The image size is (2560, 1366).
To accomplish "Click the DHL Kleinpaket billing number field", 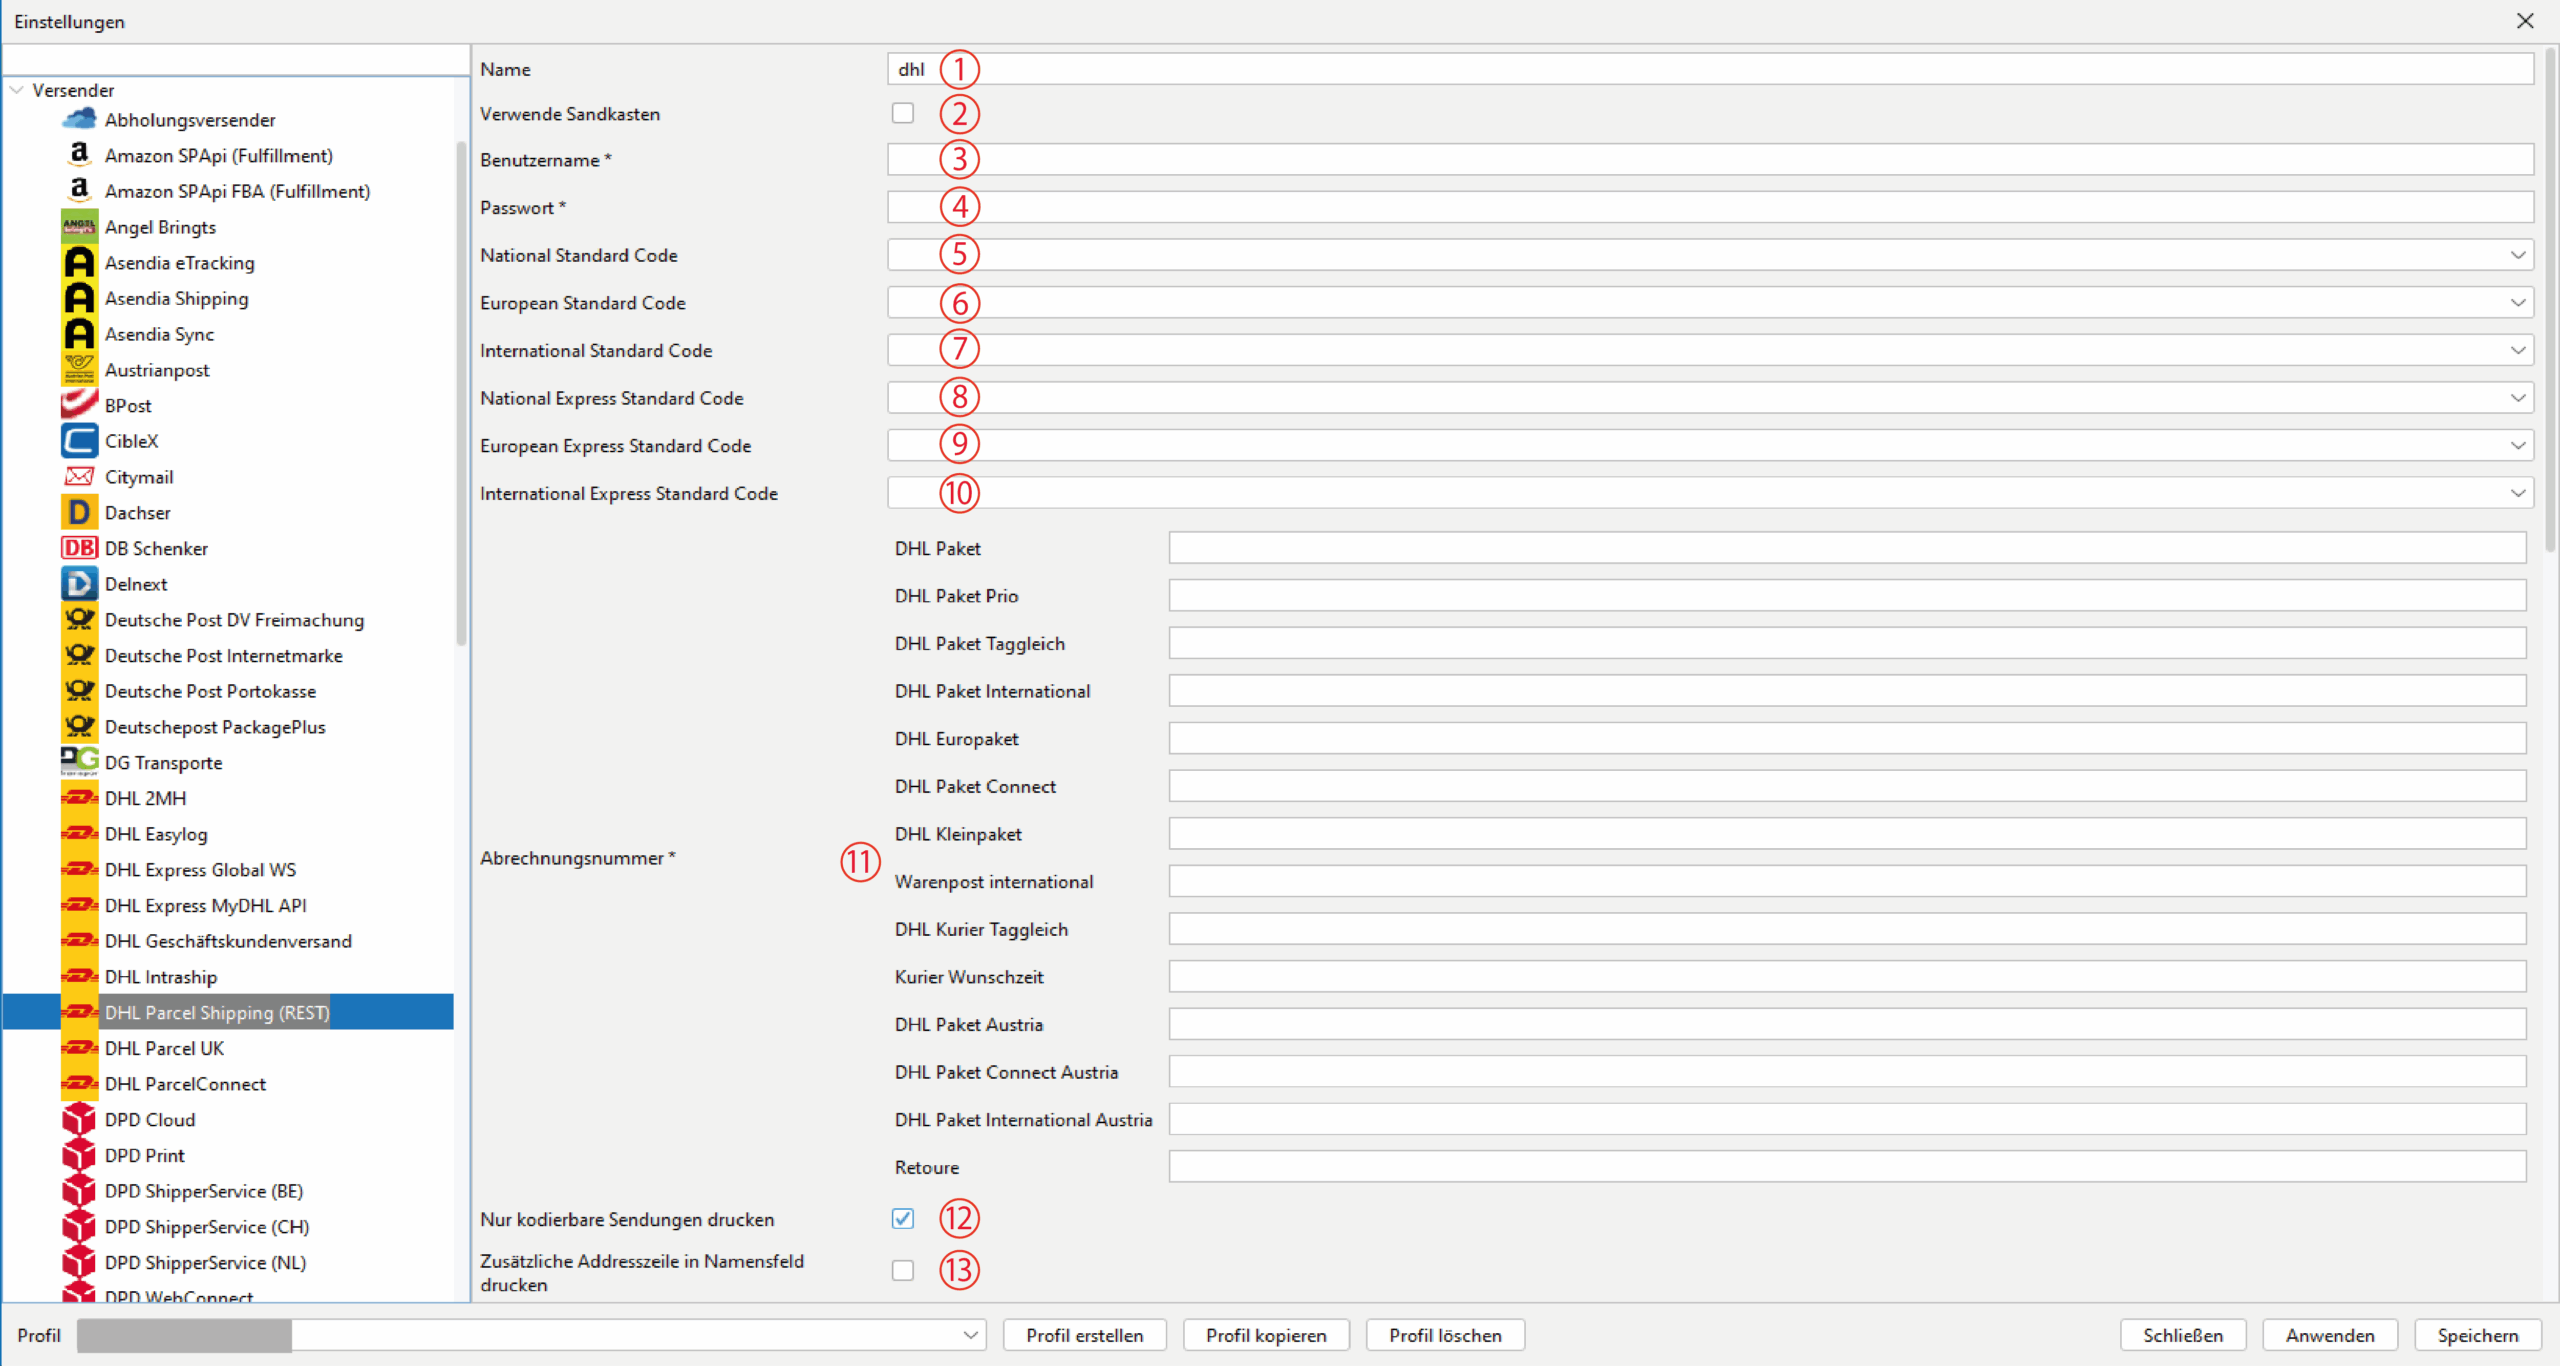I will point(1847,834).
